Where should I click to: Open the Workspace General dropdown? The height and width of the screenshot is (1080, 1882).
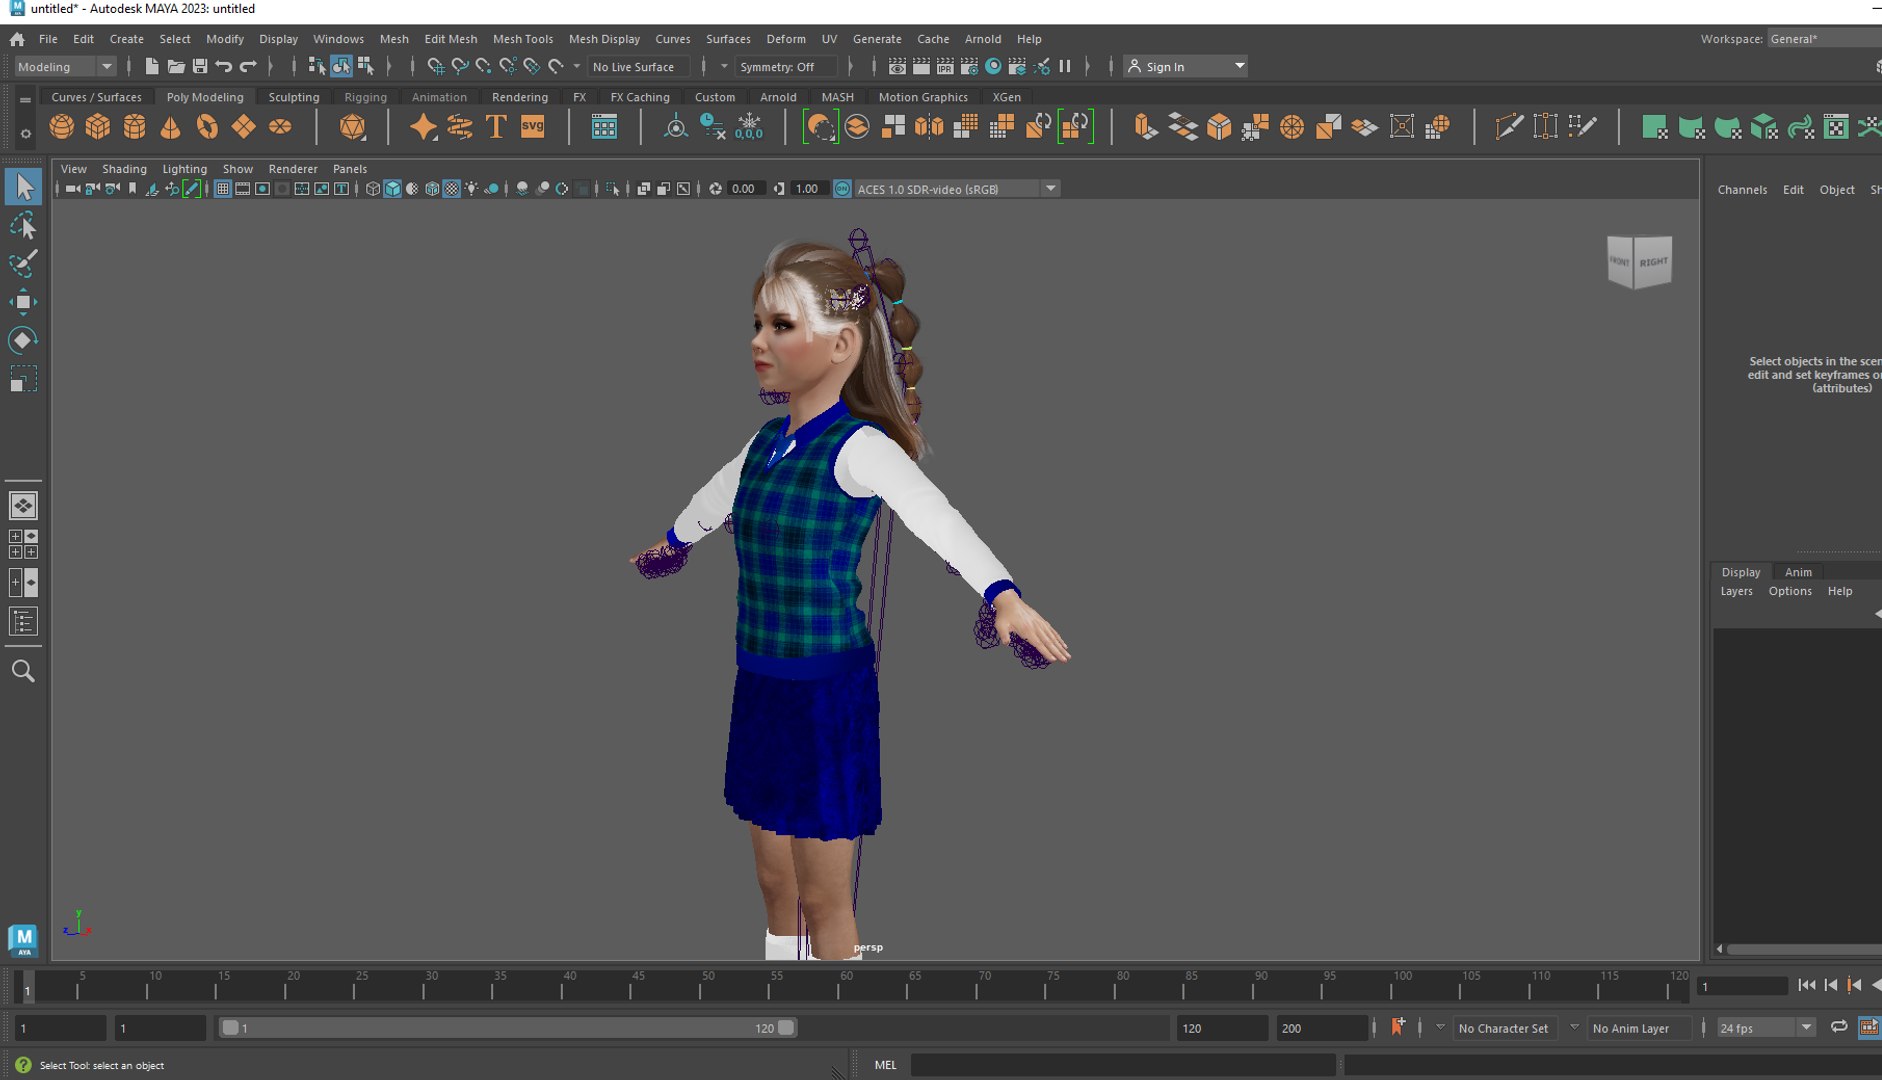(1824, 39)
